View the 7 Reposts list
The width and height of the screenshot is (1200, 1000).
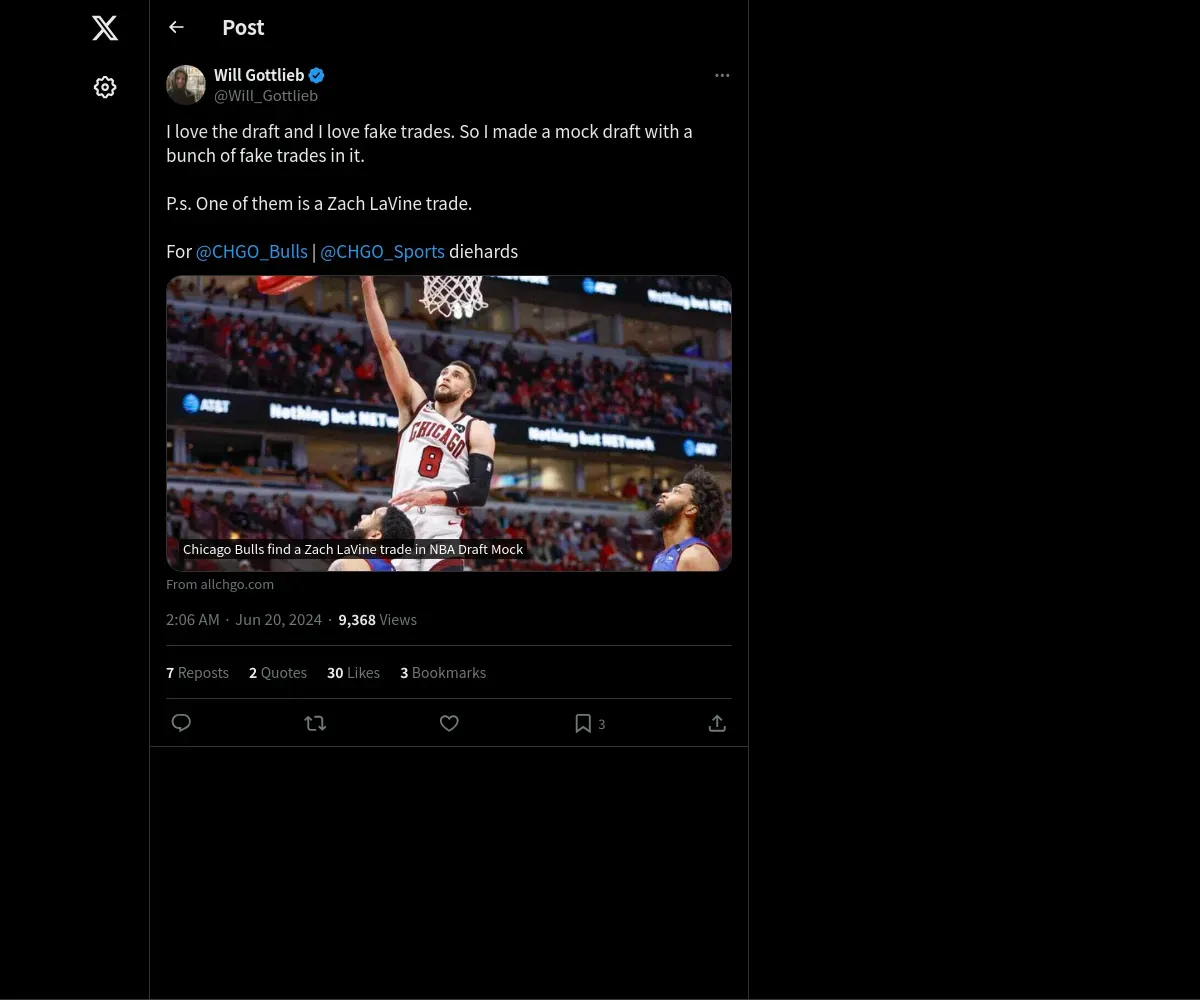(197, 673)
